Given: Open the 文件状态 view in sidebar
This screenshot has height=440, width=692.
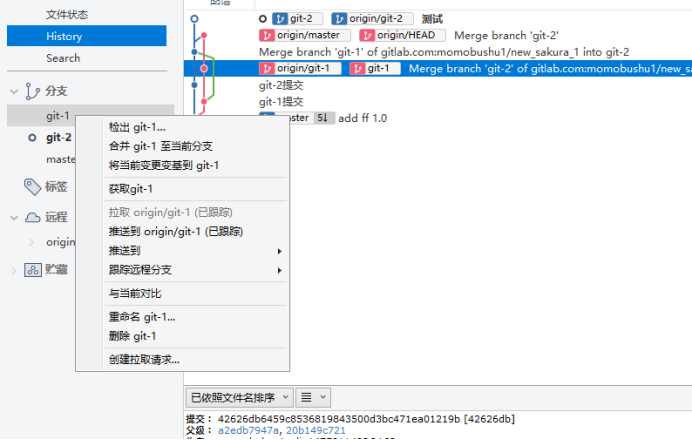Looking at the screenshot, I should pyautogui.click(x=67, y=15).
